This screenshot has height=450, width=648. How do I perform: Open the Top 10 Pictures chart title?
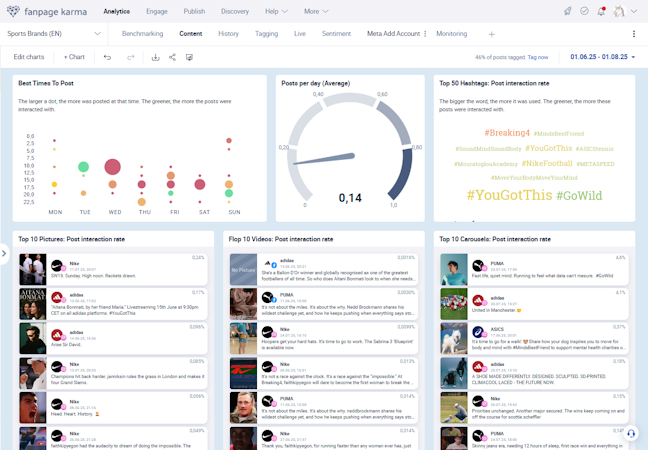coord(71,239)
